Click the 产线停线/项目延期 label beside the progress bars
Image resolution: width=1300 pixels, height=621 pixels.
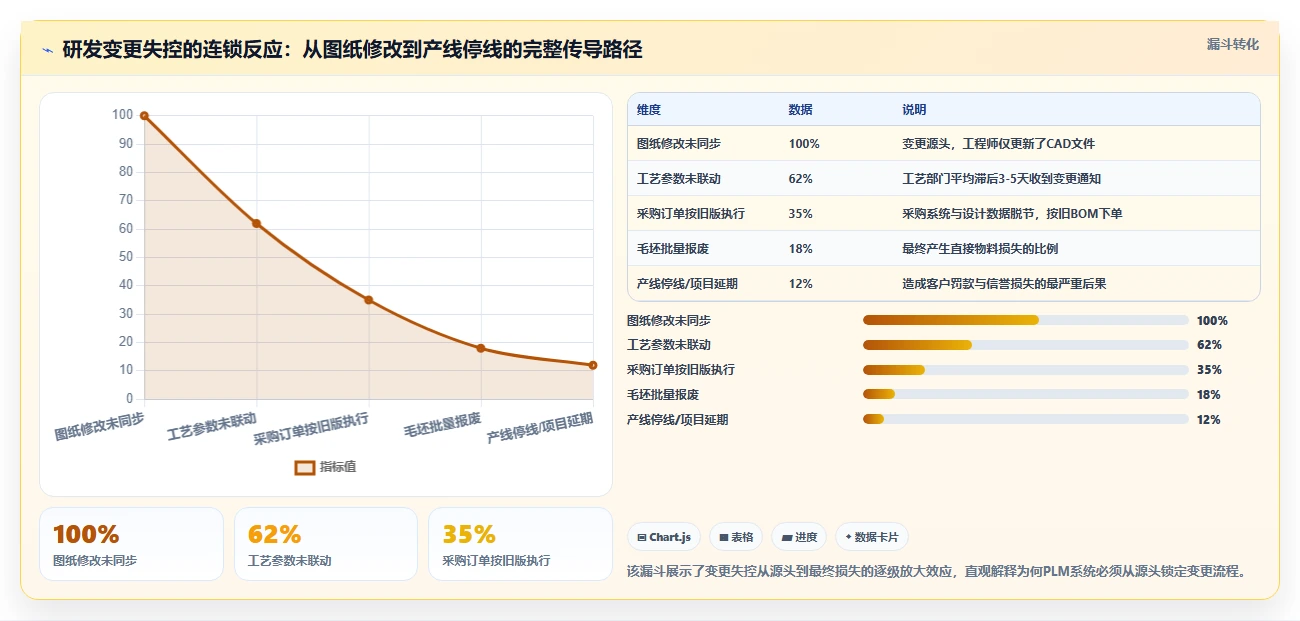677,420
